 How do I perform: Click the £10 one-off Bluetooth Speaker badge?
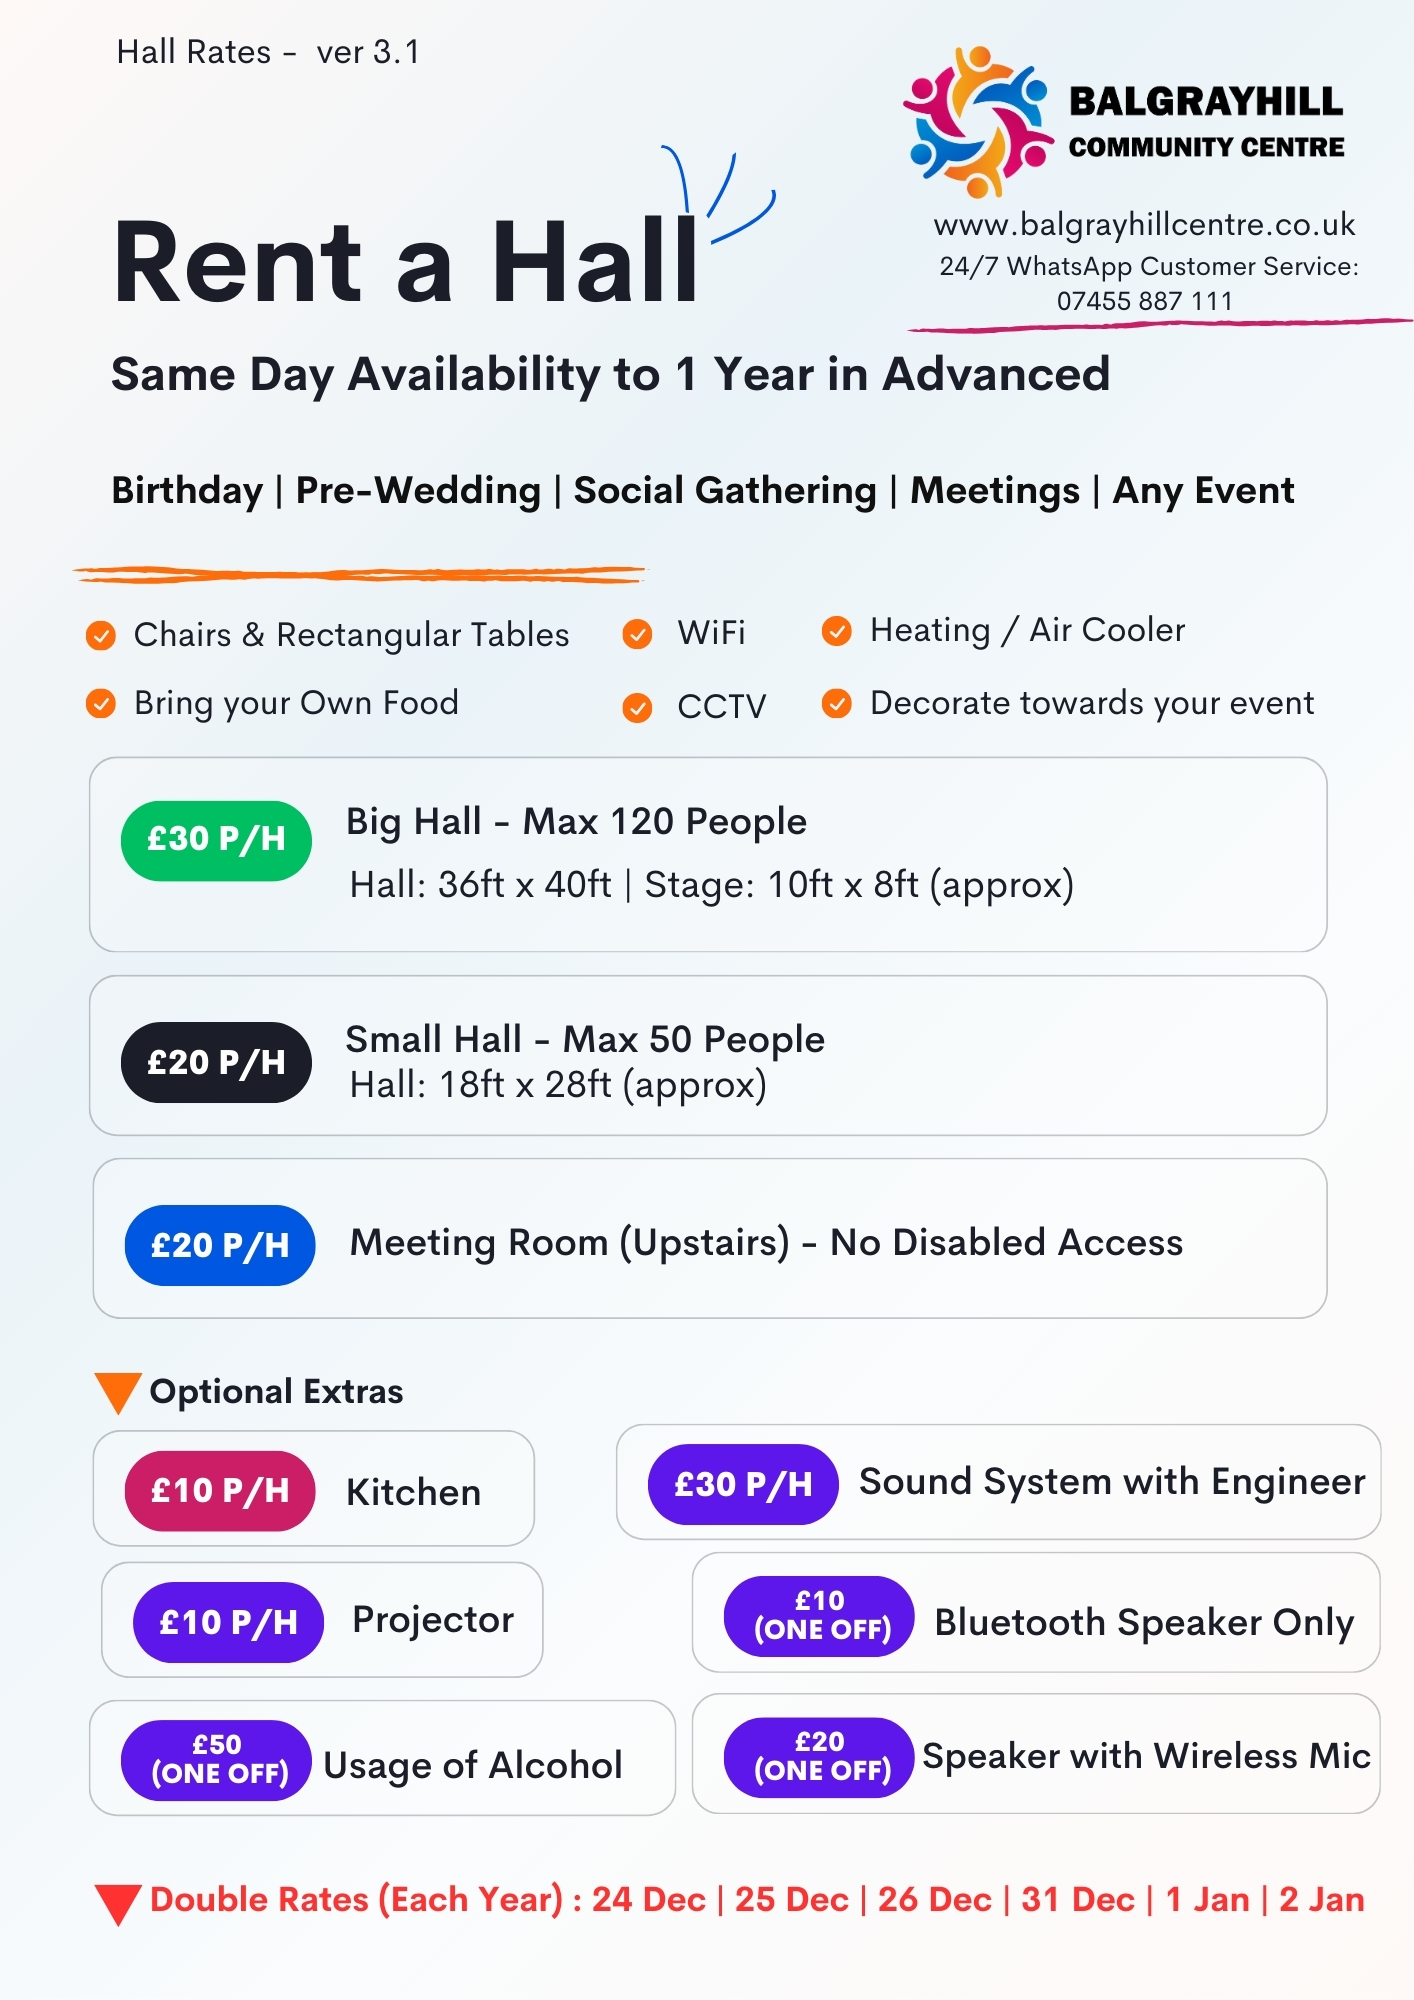(820, 1616)
